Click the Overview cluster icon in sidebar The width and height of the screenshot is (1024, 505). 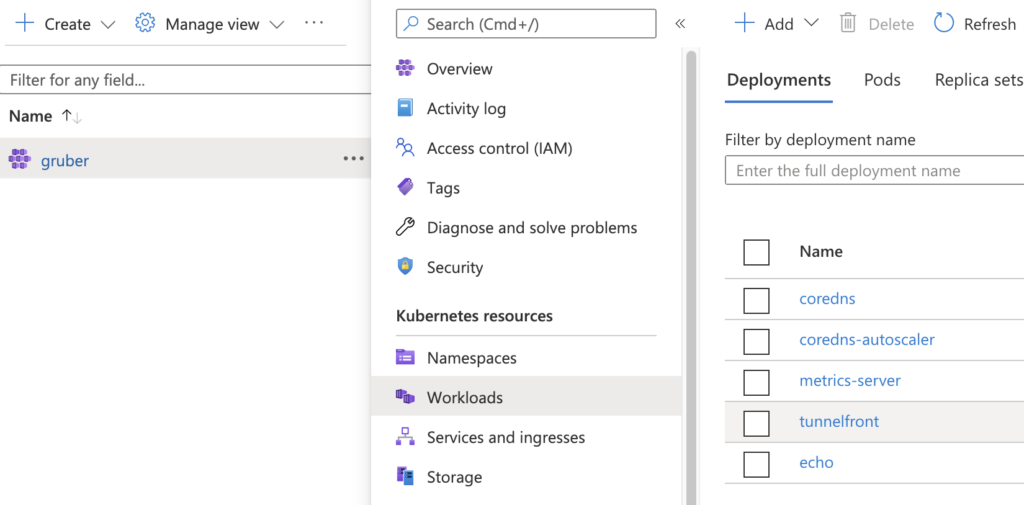pos(406,68)
